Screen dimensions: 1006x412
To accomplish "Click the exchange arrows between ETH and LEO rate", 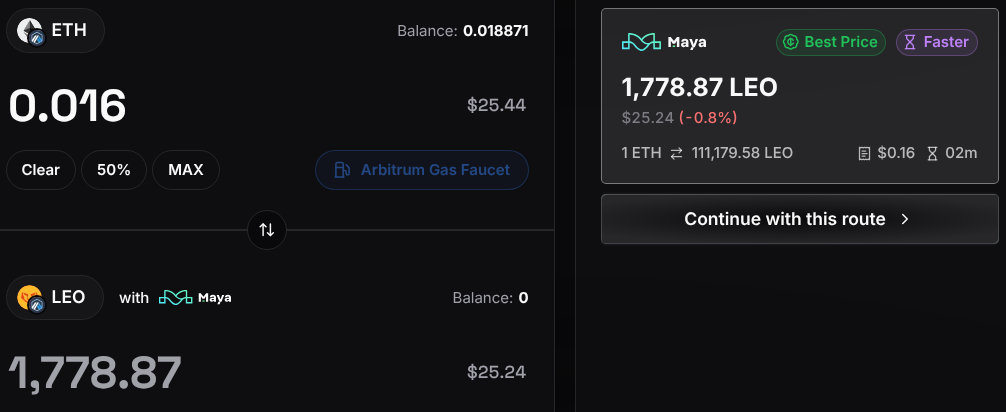I will [x=676, y=153].
